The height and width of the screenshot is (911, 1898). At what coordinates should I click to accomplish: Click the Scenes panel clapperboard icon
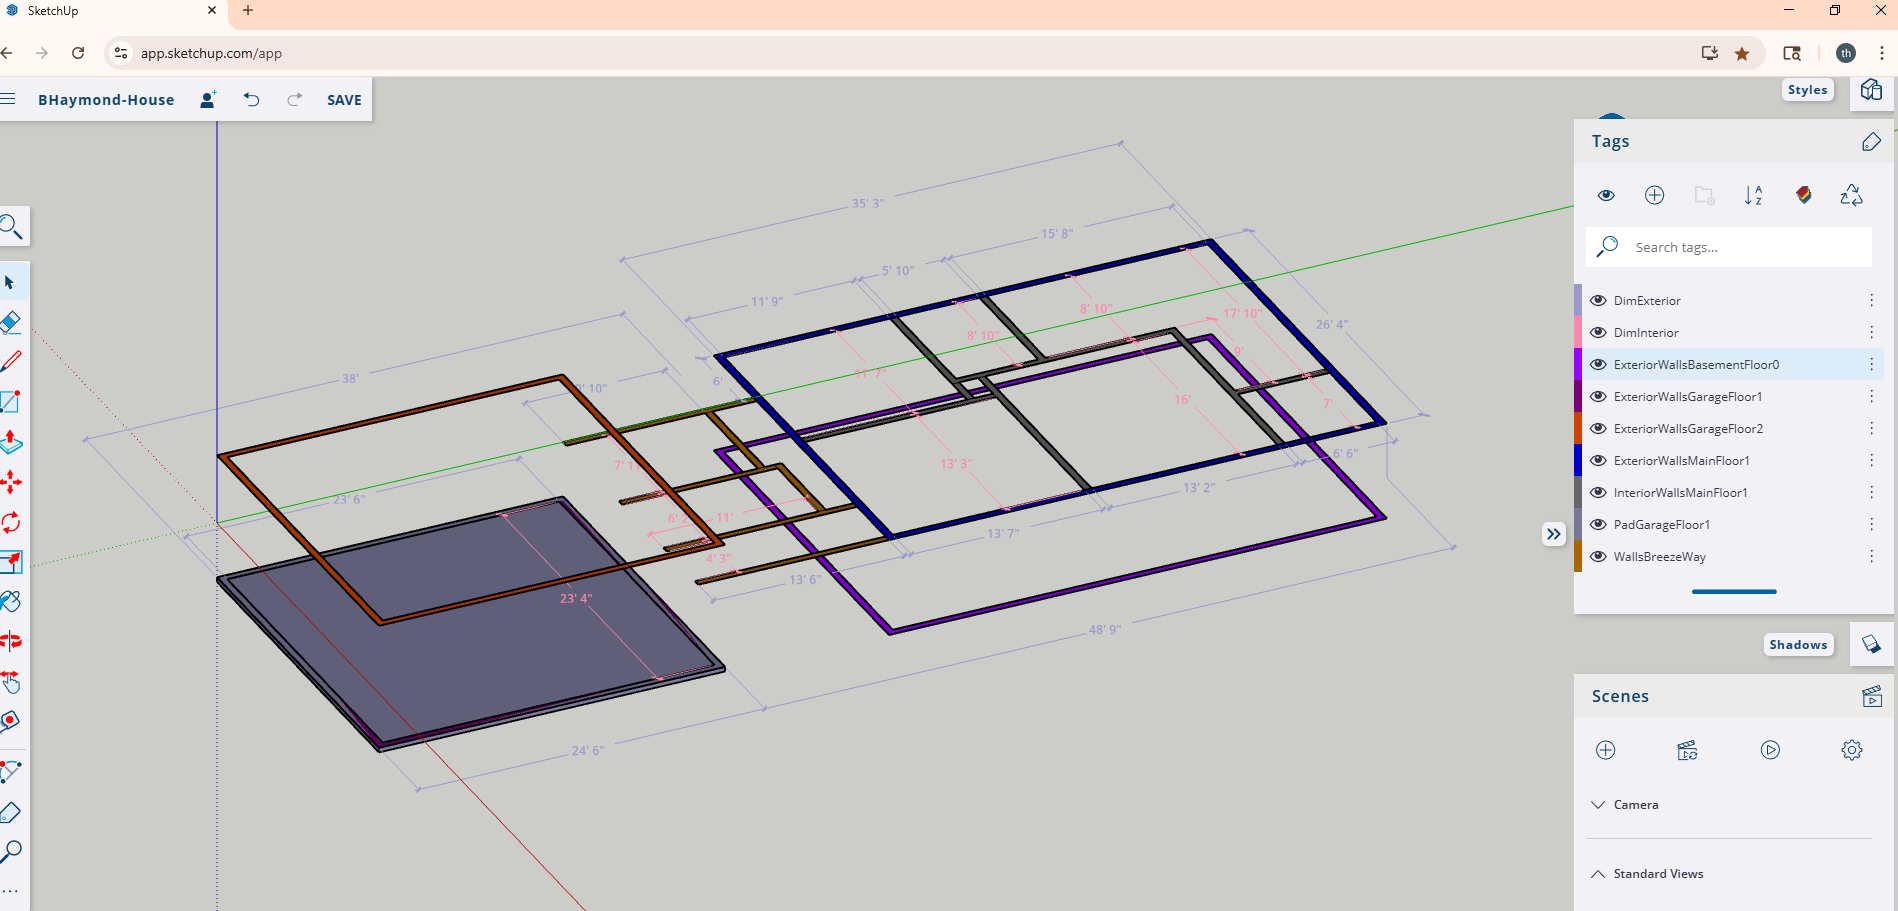click(1872, 696)
